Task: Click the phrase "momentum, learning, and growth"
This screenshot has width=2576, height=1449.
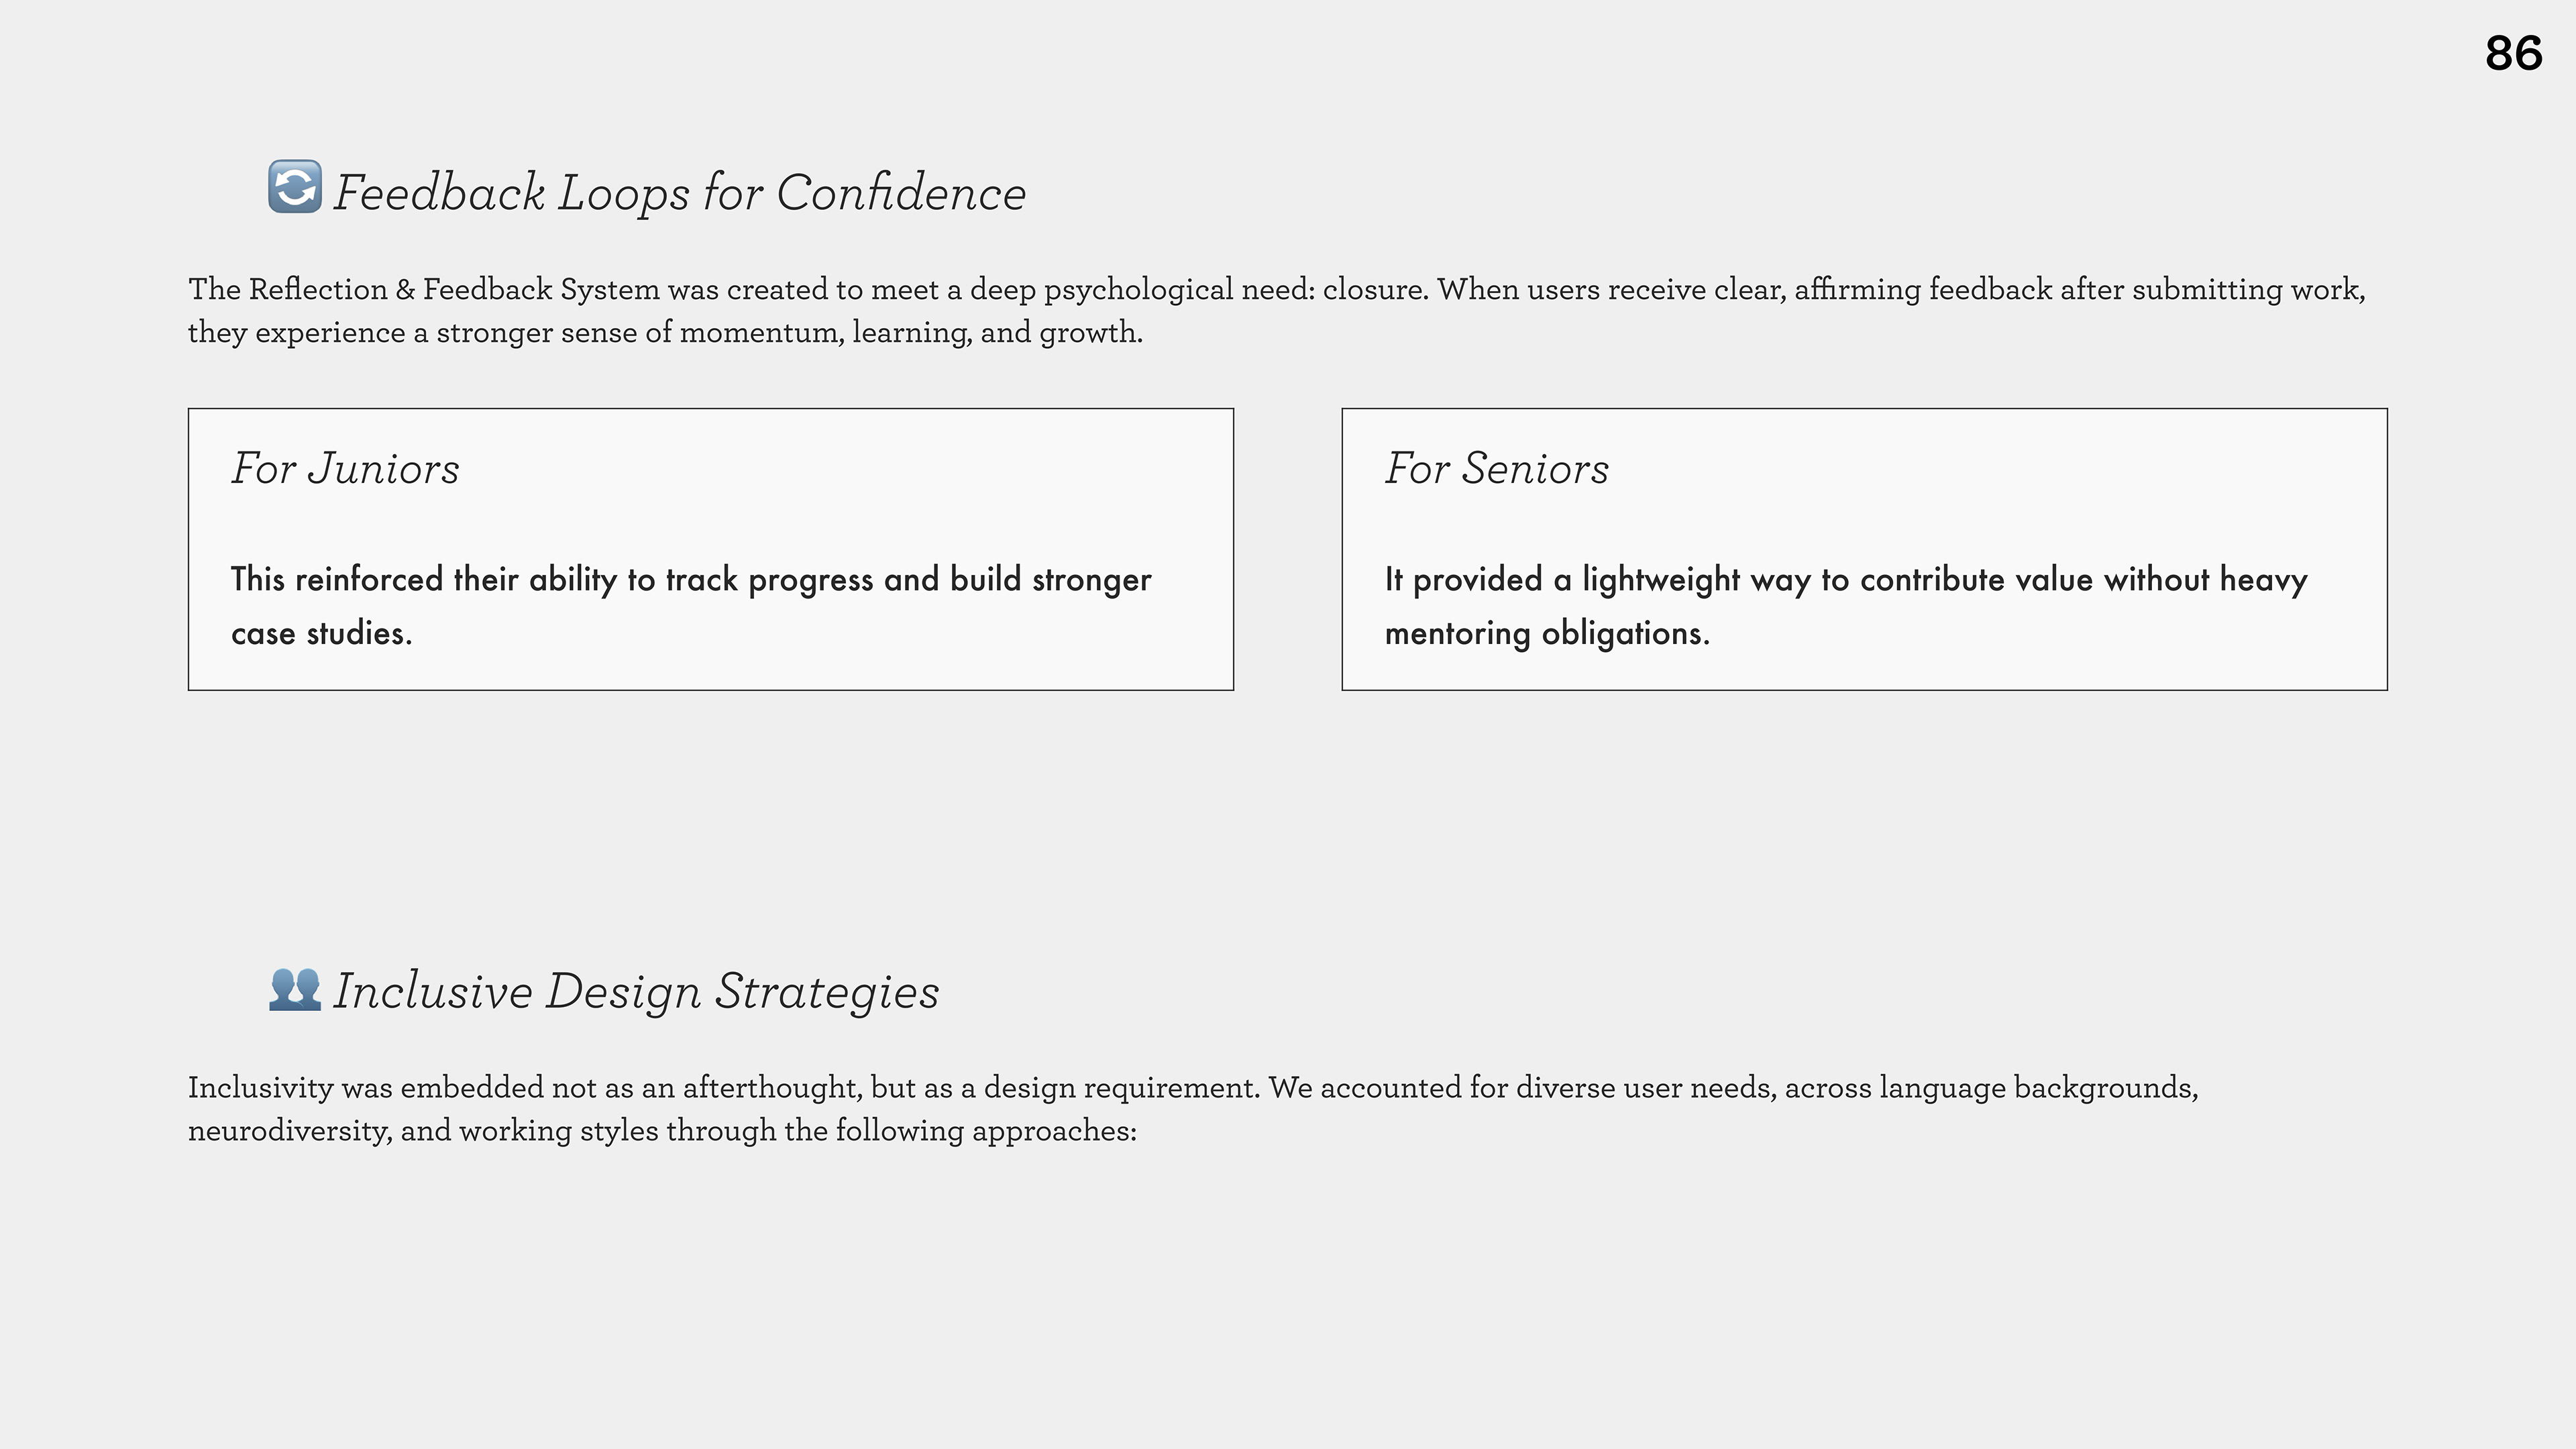Action: [x=910, y=333]
